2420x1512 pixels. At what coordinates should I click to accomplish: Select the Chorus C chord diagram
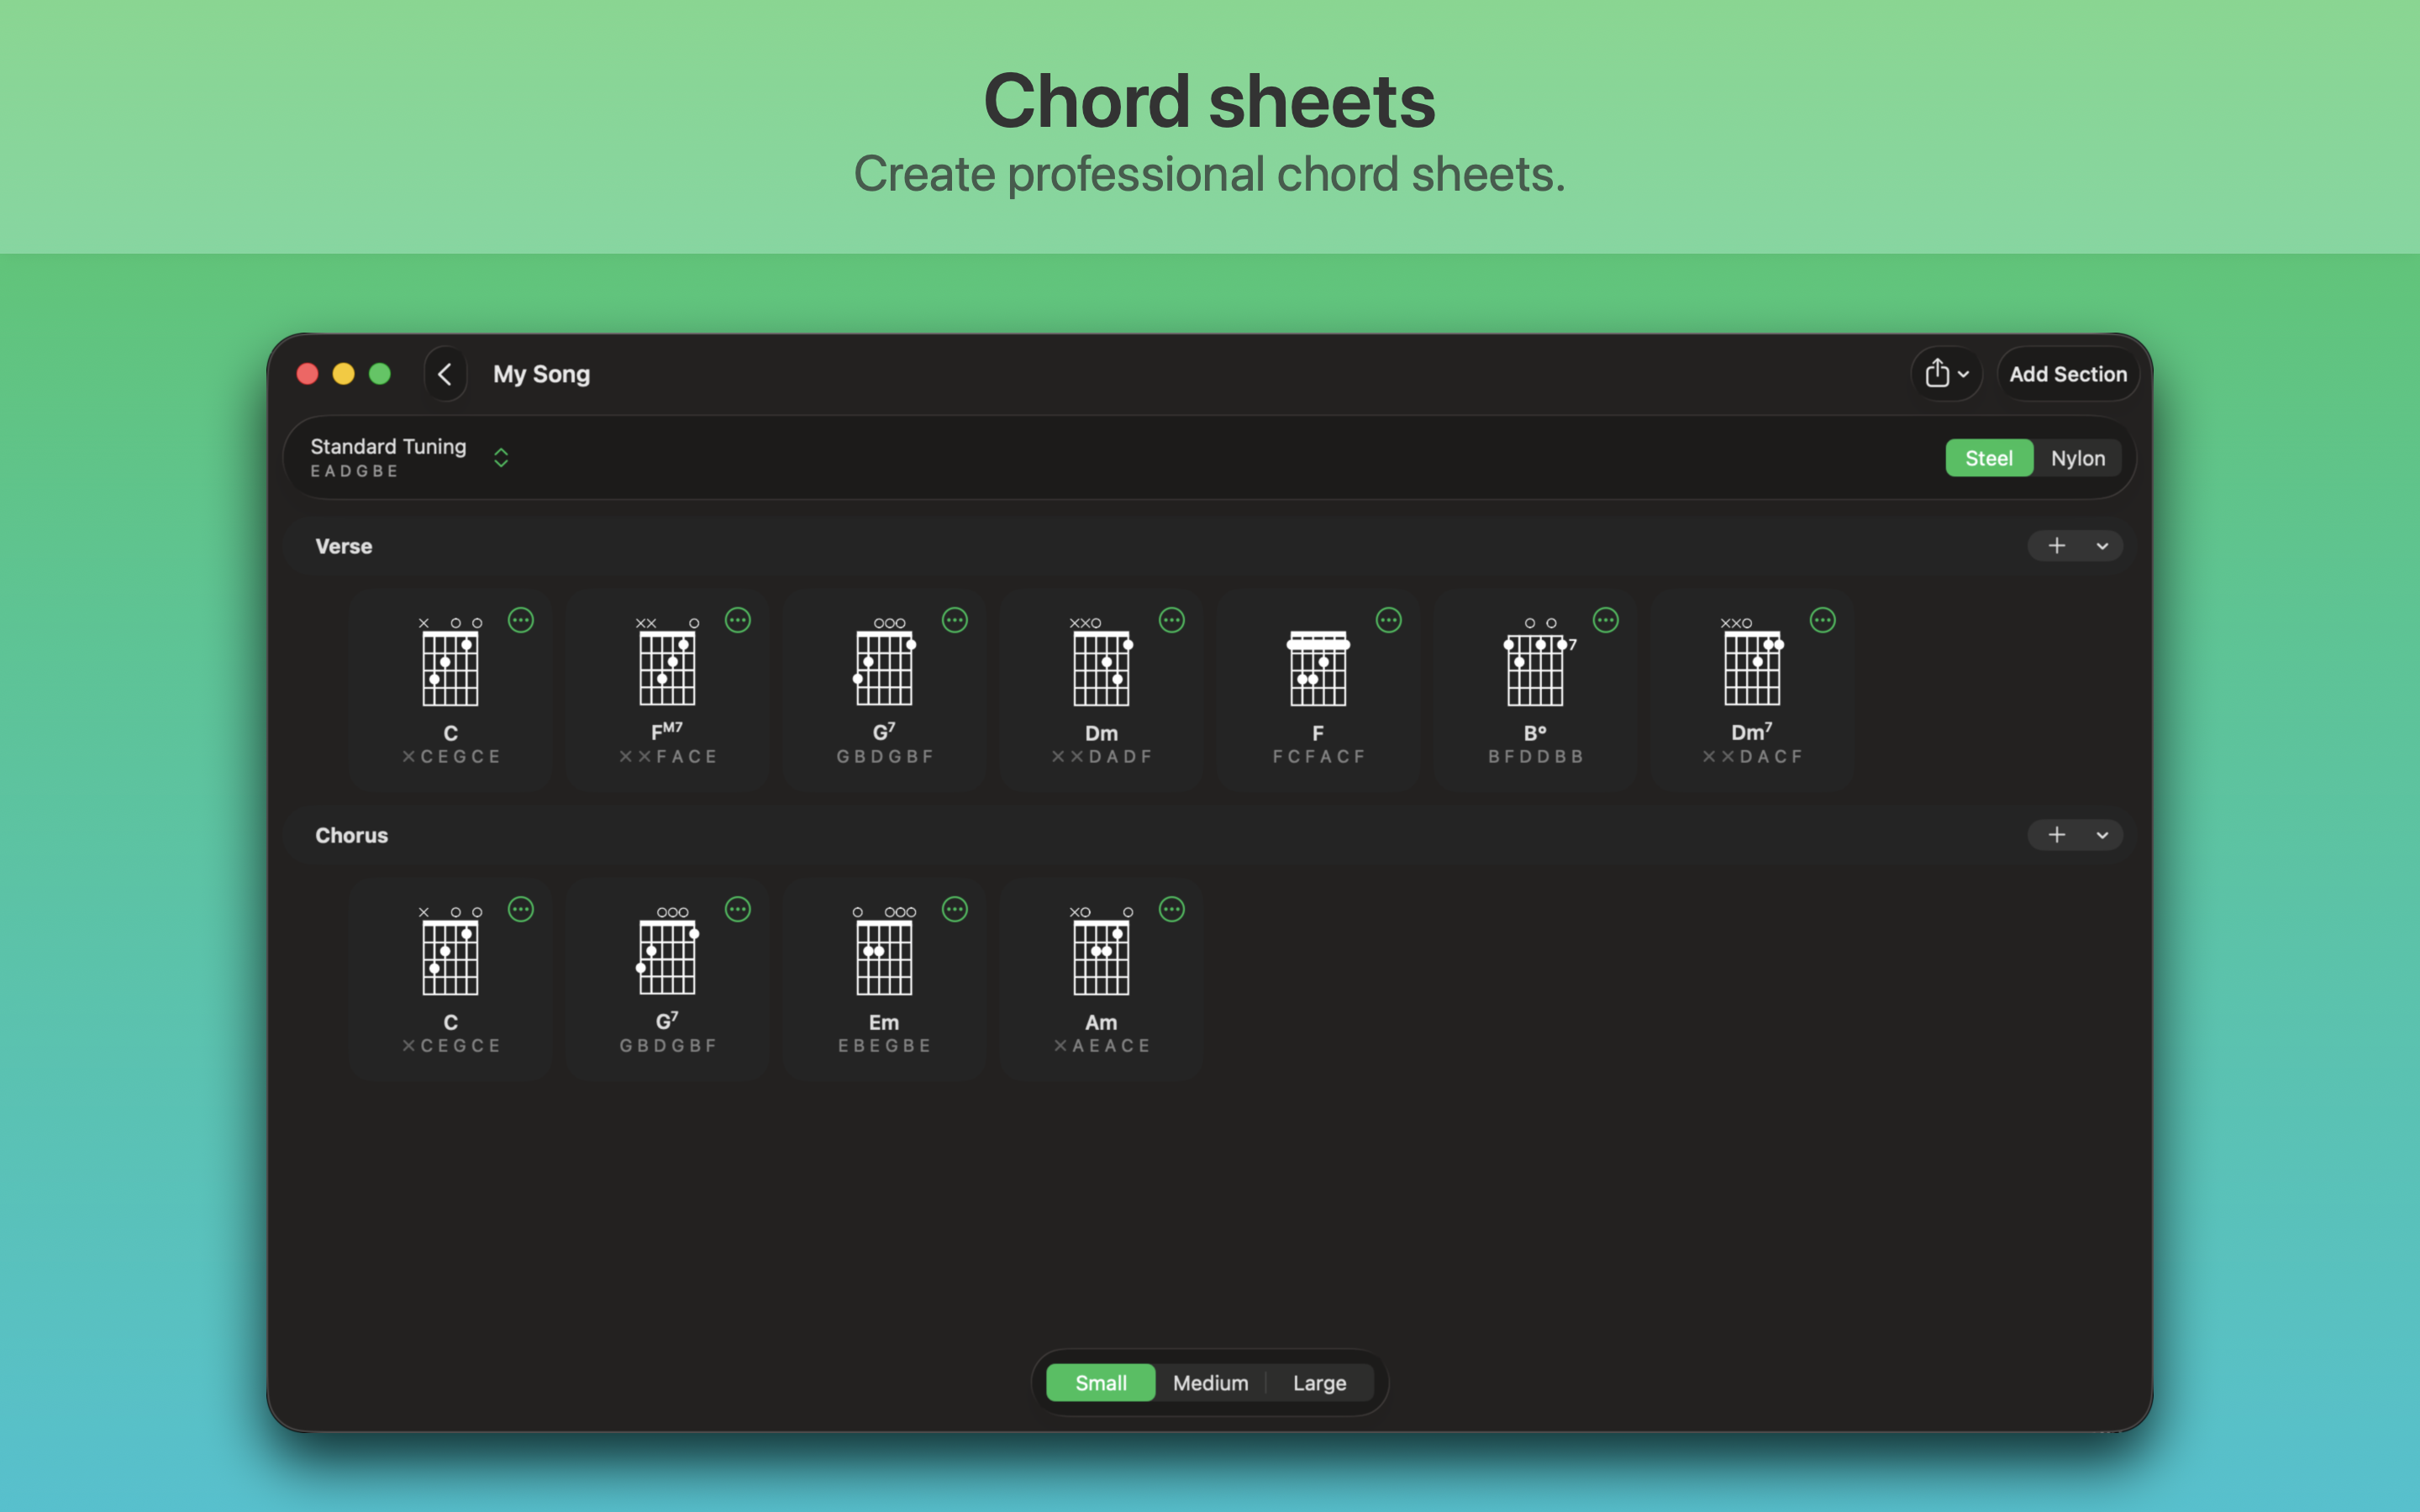(450, 951)
